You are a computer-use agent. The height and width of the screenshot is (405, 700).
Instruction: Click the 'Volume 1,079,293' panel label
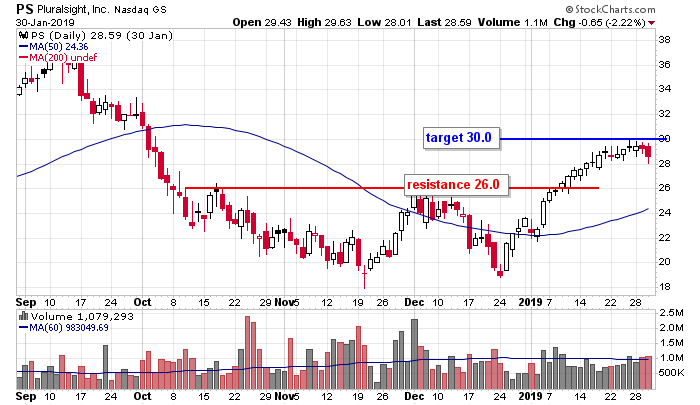82,317
